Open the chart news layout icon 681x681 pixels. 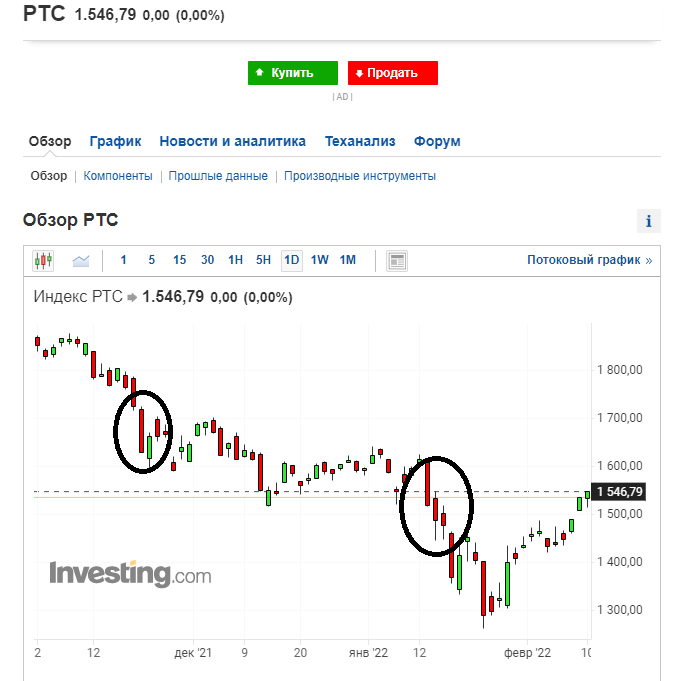397,261
